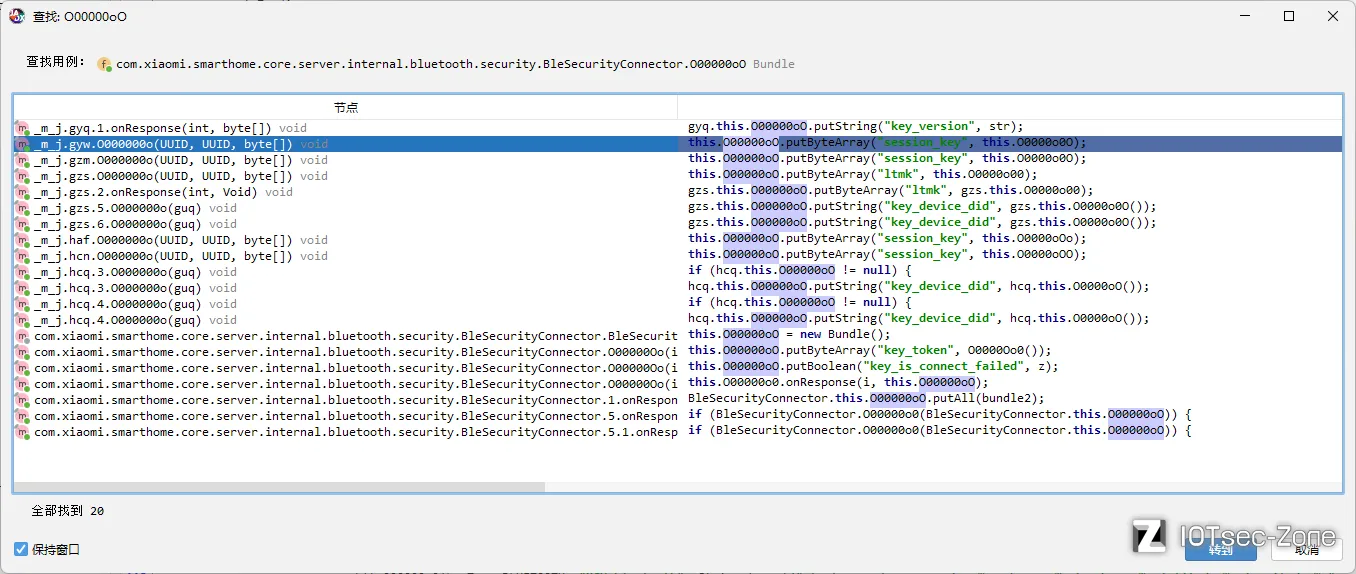Click the app icon in the title bar
Image resolution: width=1356 pixels, height=574 pixels.
17,16
